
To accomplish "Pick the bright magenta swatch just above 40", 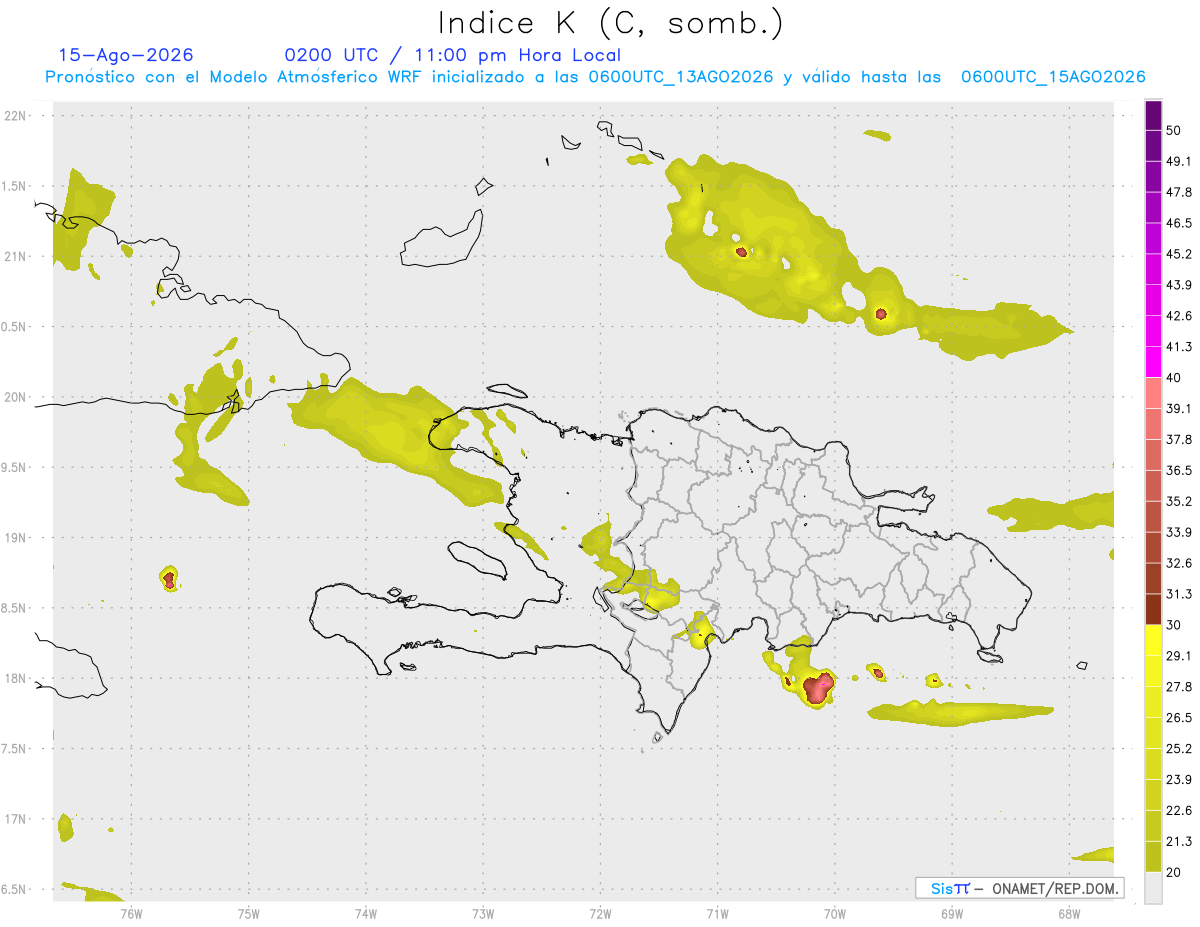I will click(x=1153, y=361).
